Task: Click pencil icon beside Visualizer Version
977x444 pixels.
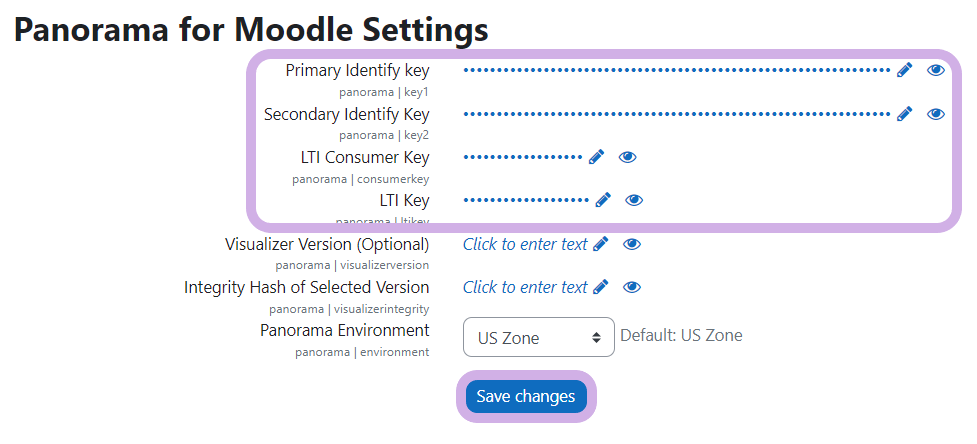Action: tap(600, 244)
